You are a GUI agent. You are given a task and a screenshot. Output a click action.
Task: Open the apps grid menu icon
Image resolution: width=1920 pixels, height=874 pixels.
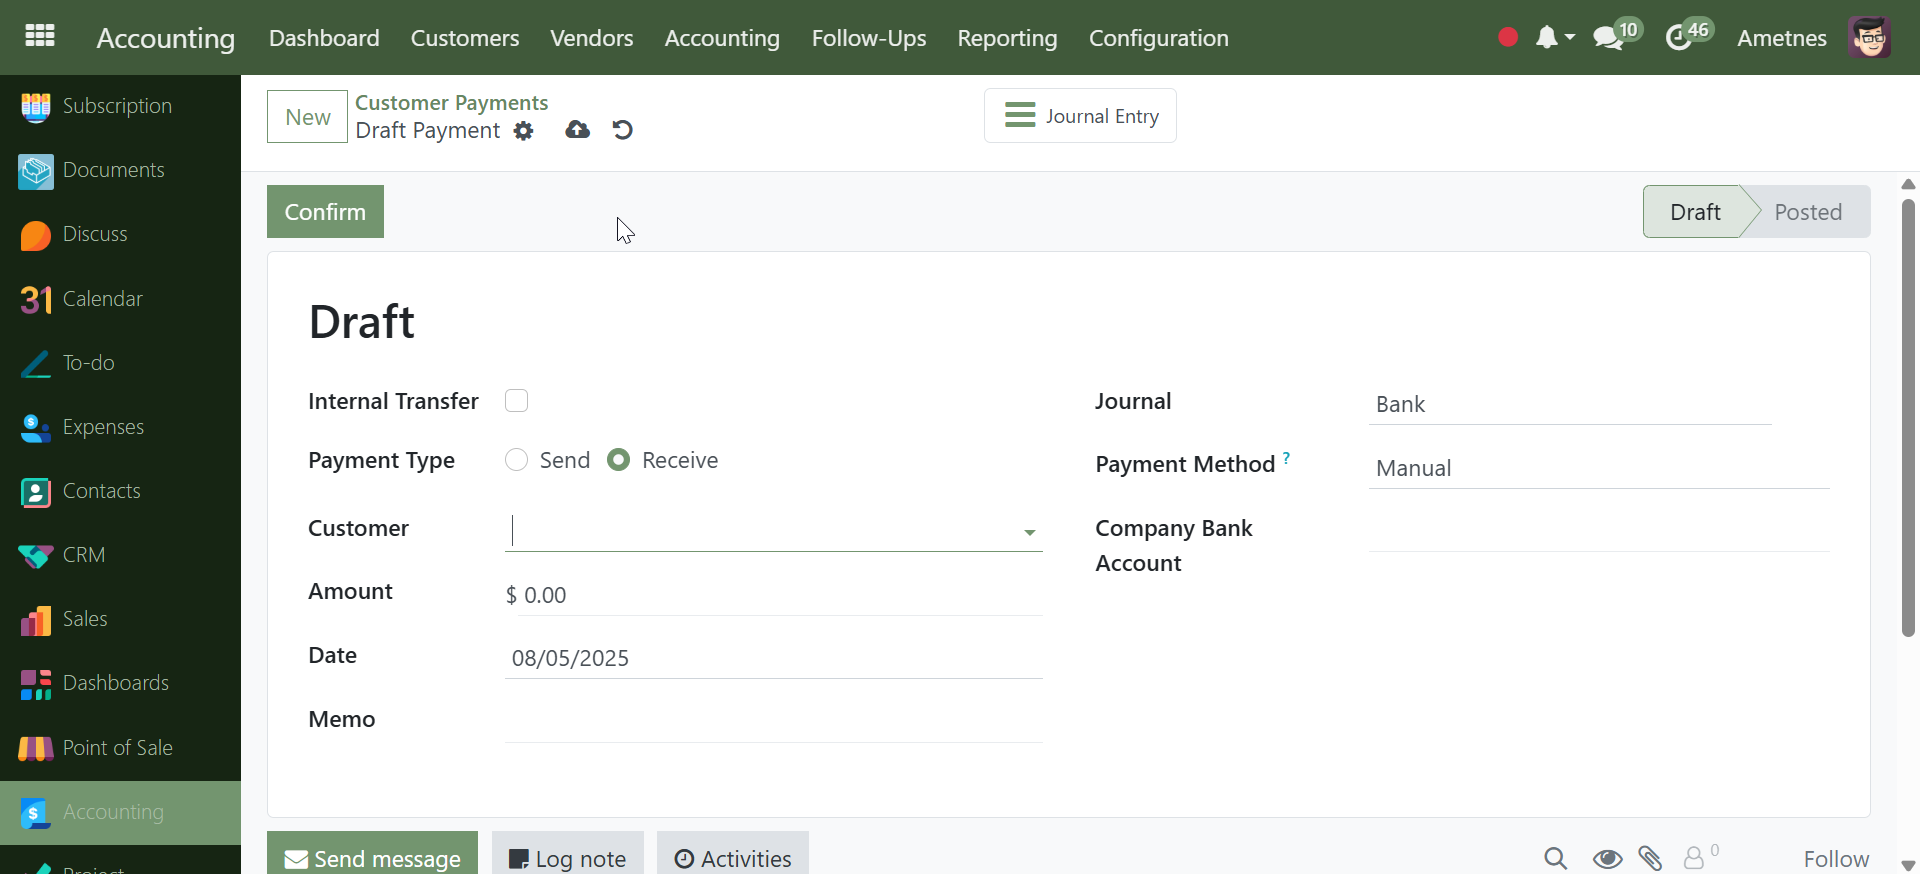(39, 37)
